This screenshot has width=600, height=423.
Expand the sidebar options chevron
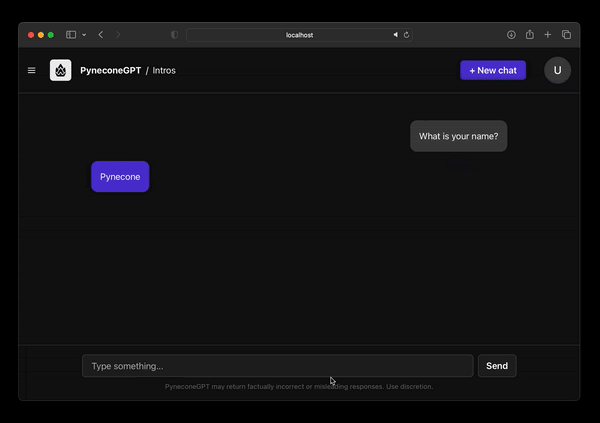pyautogui.click(x=84, y=35)
